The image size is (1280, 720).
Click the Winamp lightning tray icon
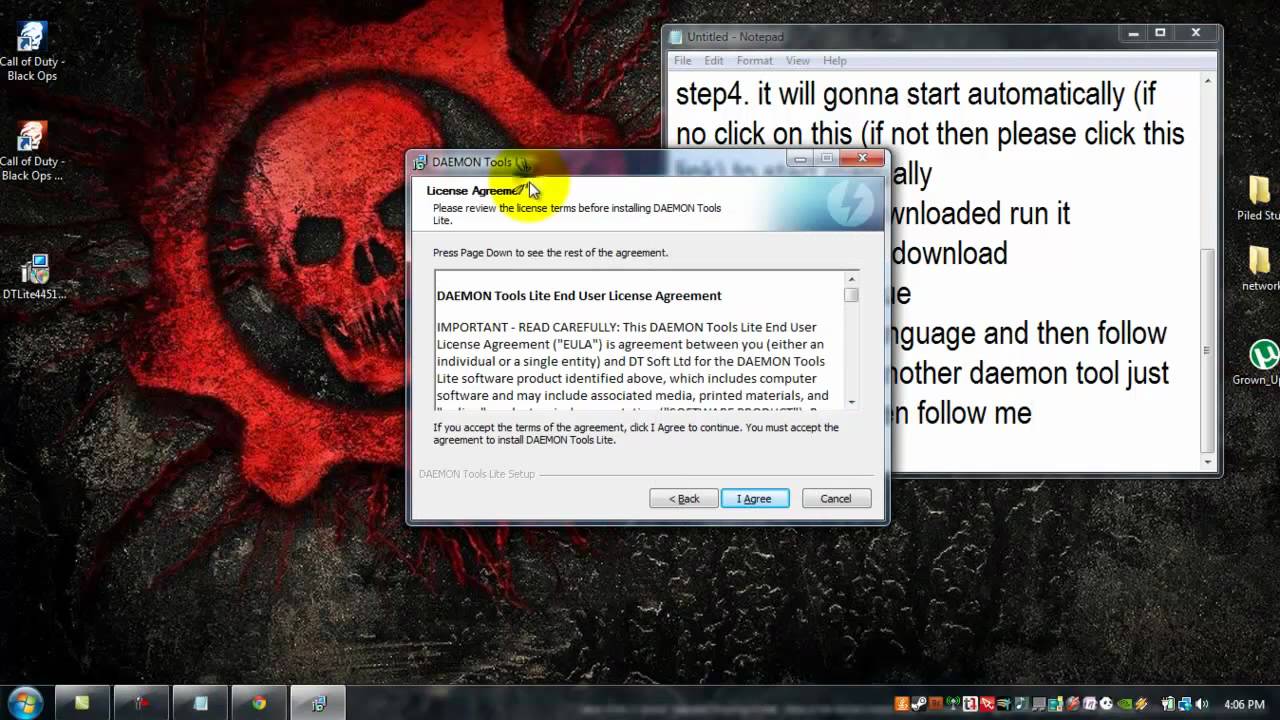[x=1141, y=704]
